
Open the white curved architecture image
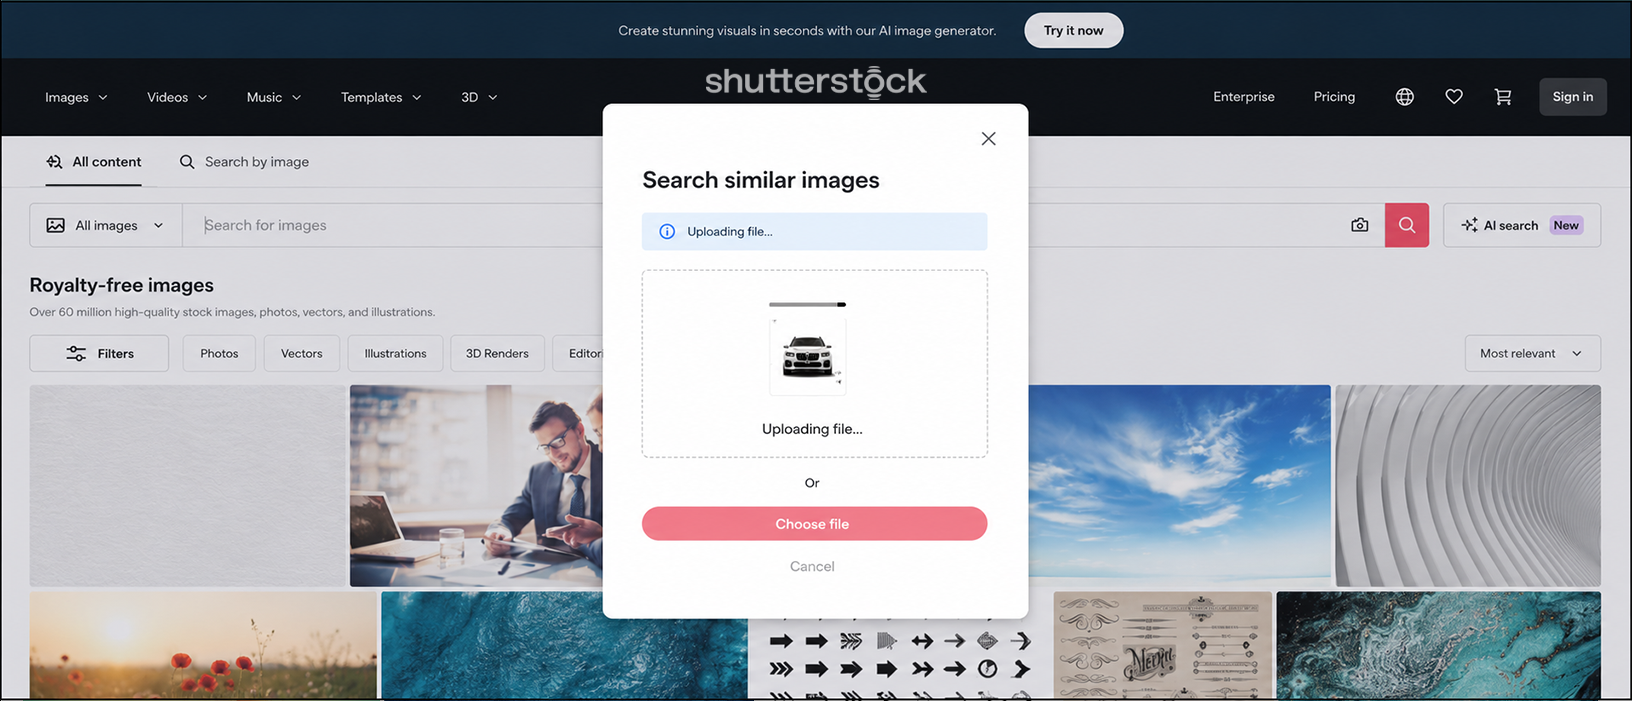point(1468,486)
